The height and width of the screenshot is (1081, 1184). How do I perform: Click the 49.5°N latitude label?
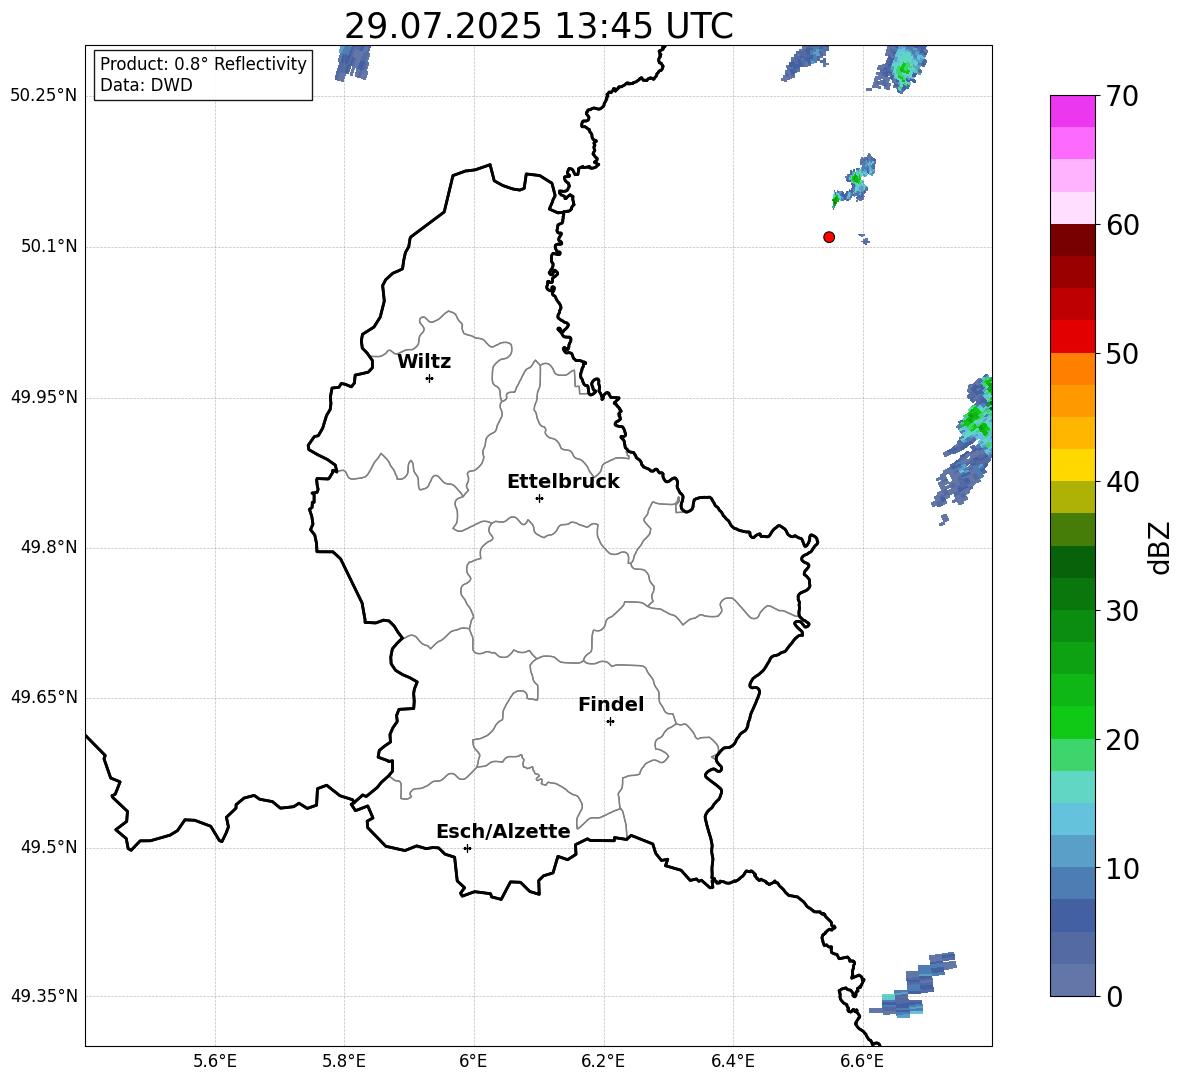(49, 847)
